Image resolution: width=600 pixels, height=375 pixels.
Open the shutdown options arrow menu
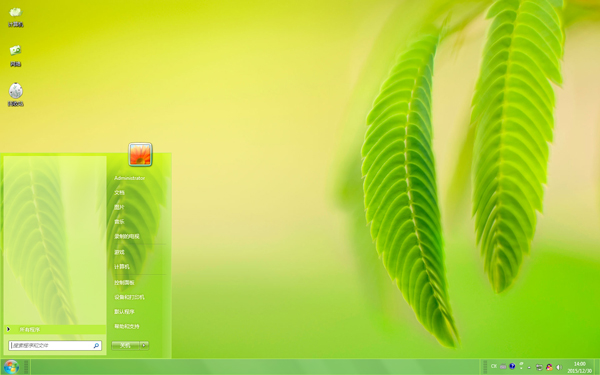click(x=144, y=346)
